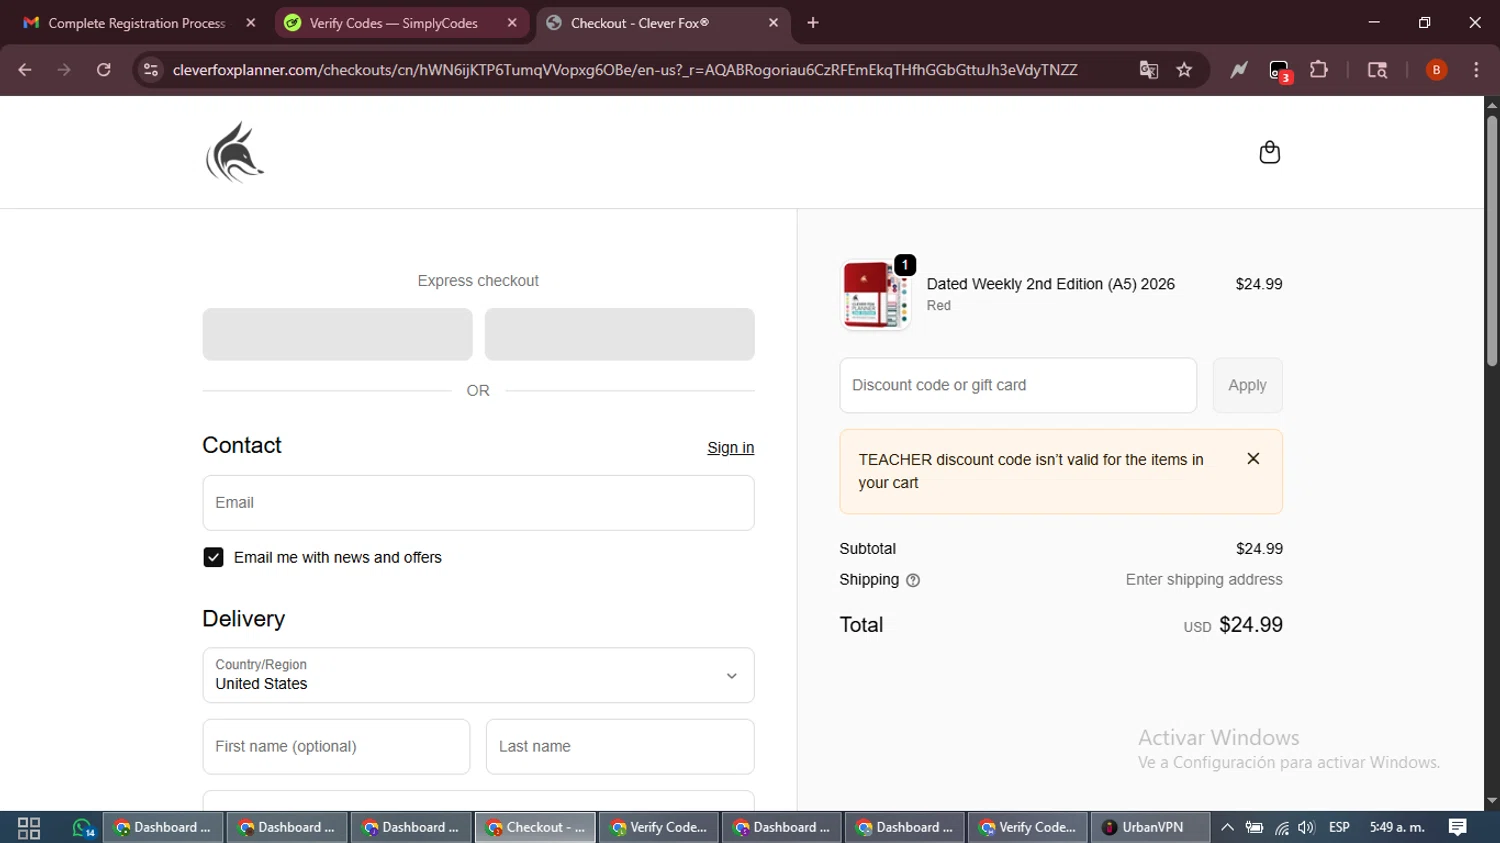
Task: Click the Clever Fox logo
Action: point(235,152)
